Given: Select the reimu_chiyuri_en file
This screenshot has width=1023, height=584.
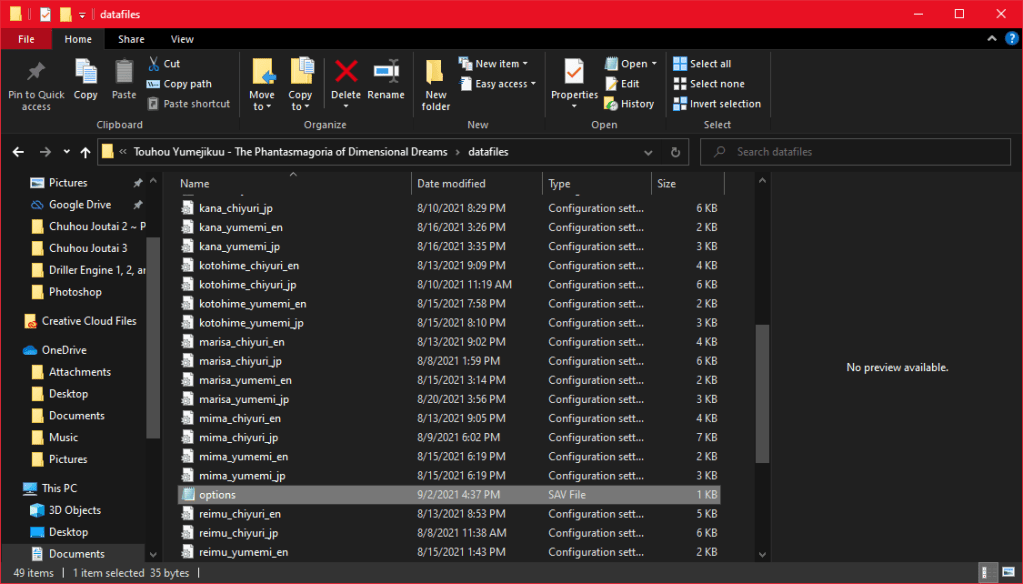Looking at the screenshot, I should tap(239, 514).
